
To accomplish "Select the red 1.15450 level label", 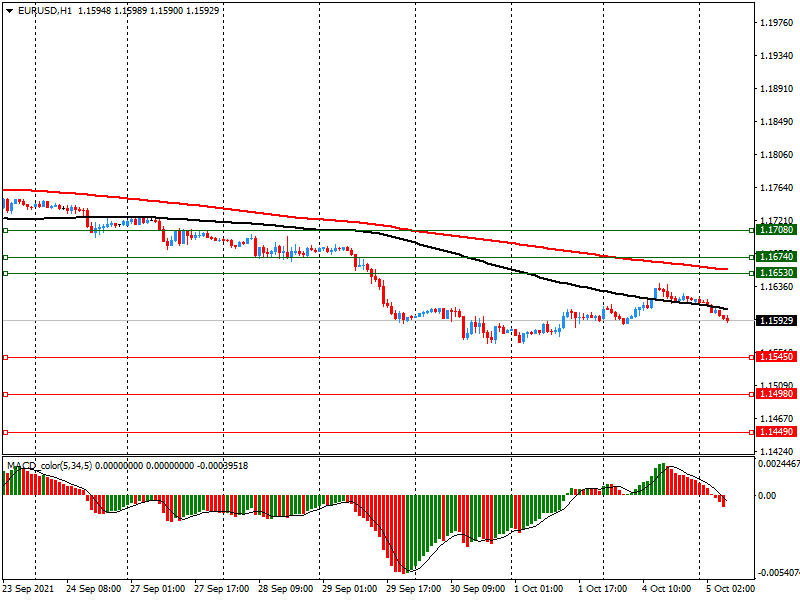I will 776,357.
